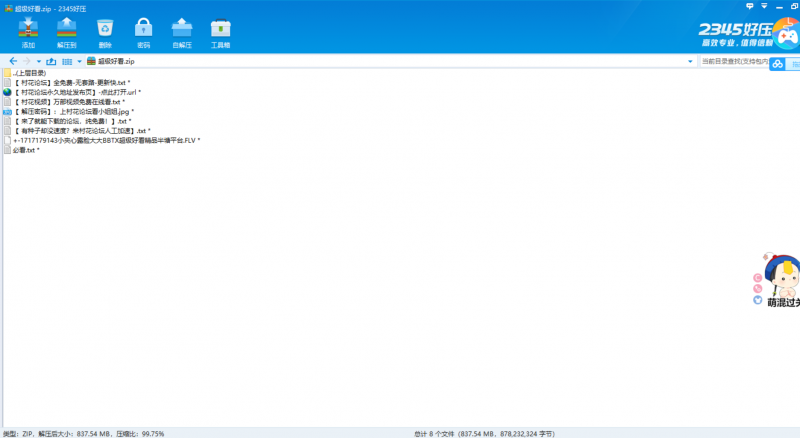Viewport: 800px width, 438px height.
Task: Click the blue shirt icon beside mascot
Action: click(757, 300)
